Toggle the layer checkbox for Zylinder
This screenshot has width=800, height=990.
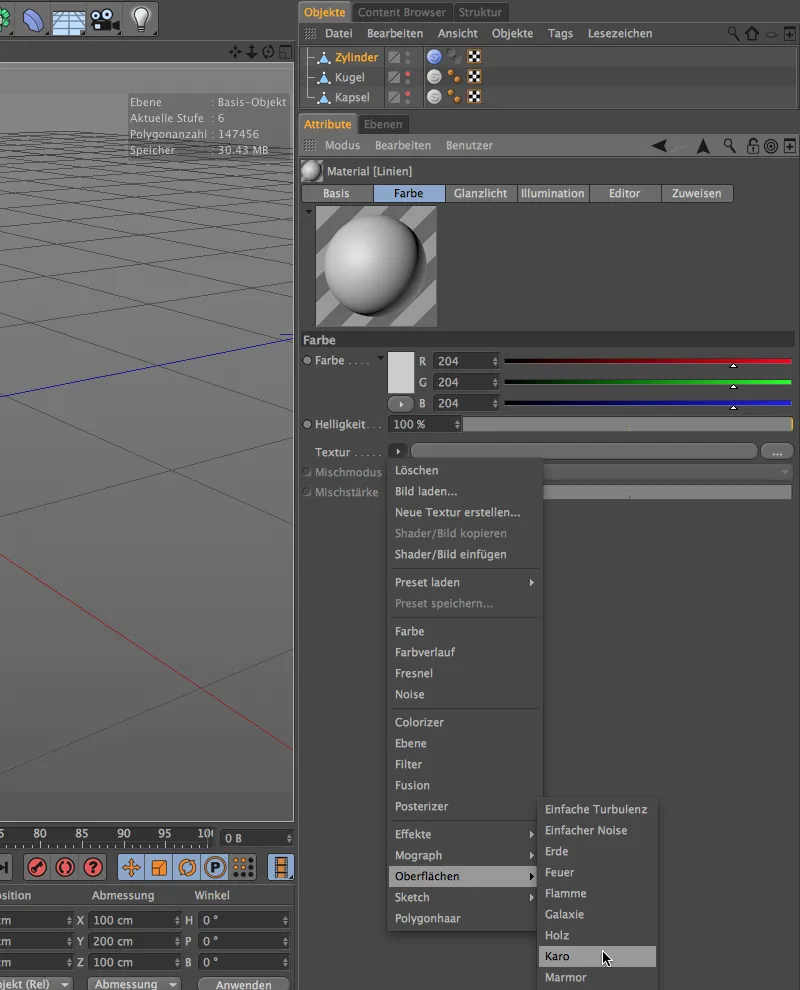click(x=394, y=57)
